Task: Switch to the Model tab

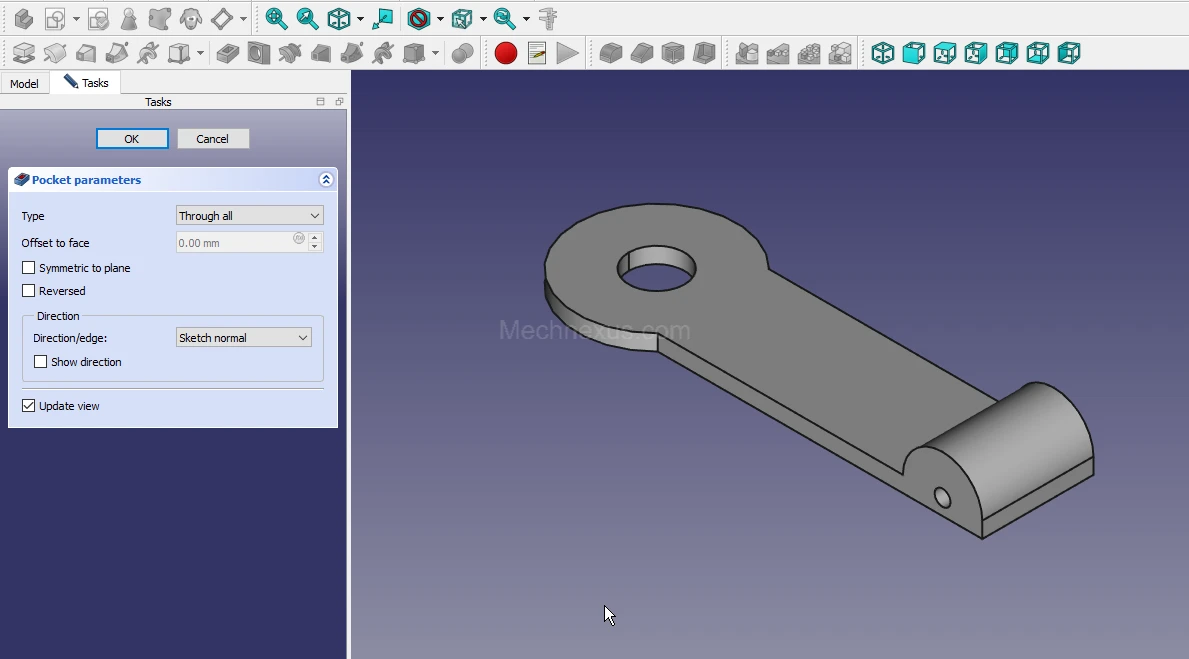Action: 24,83
